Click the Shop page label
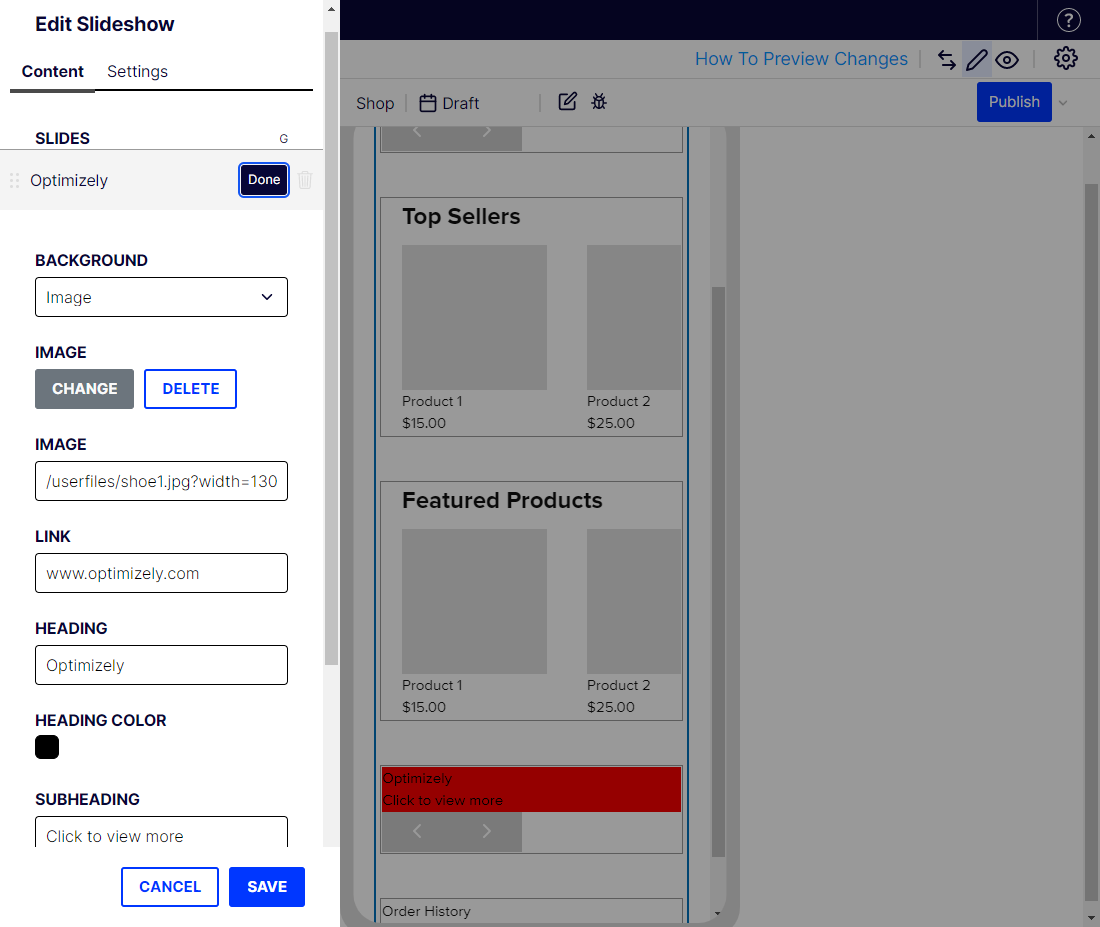 375,103
